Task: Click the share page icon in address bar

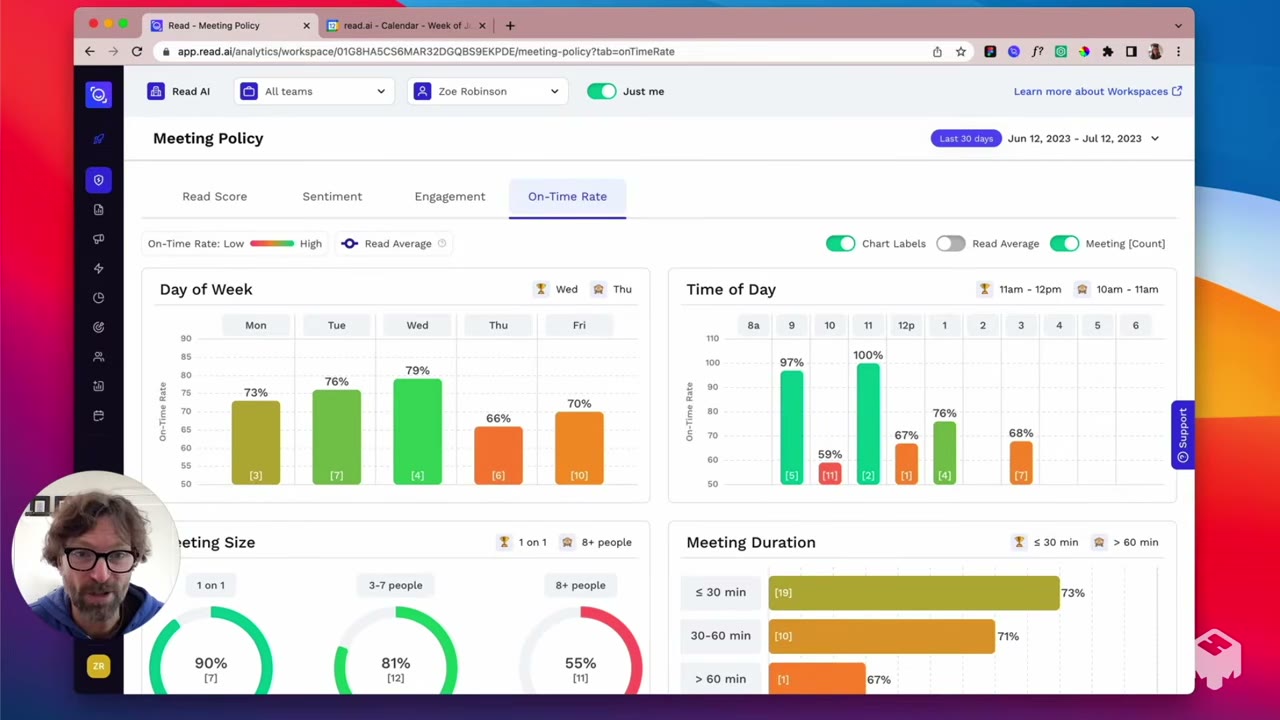Action: coord(937,51)
